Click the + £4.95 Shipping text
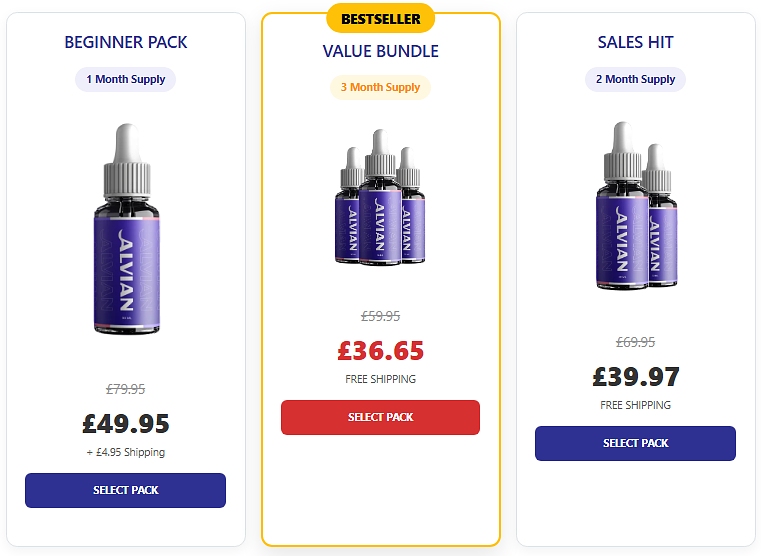The width and height of the screenshot is (761, 556). click(126, 452)
